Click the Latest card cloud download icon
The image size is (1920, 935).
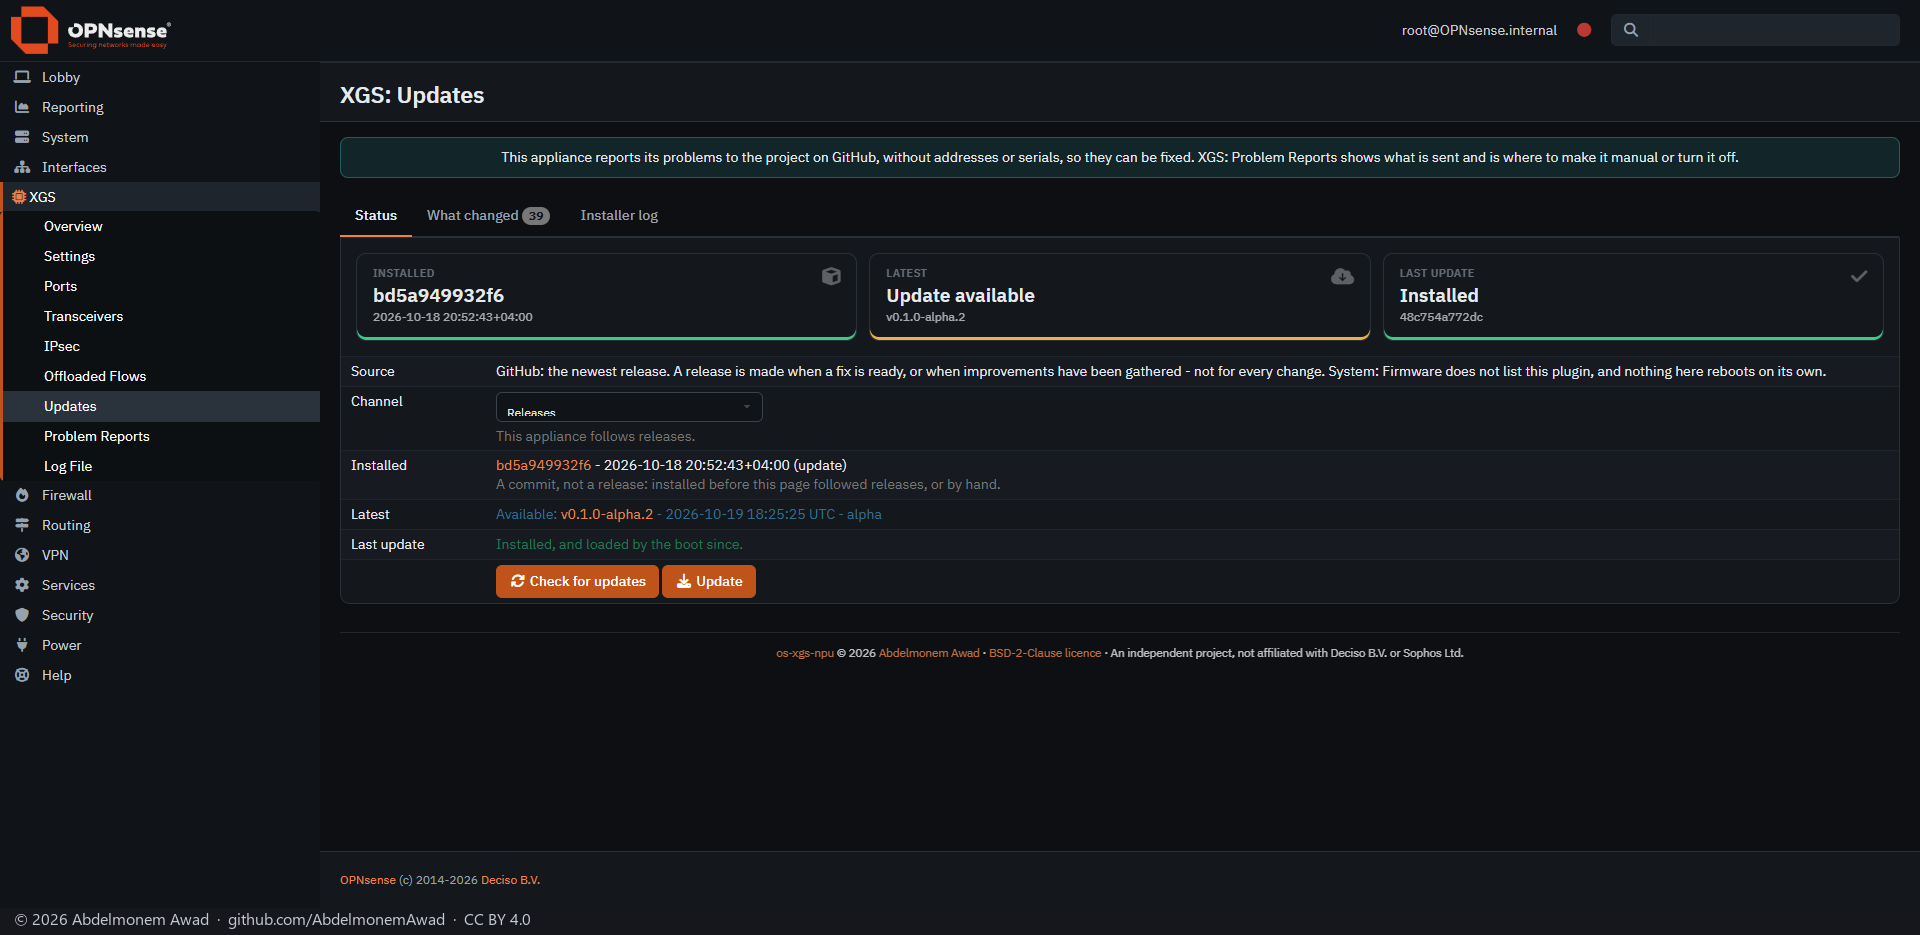(x=1342, y=276)
